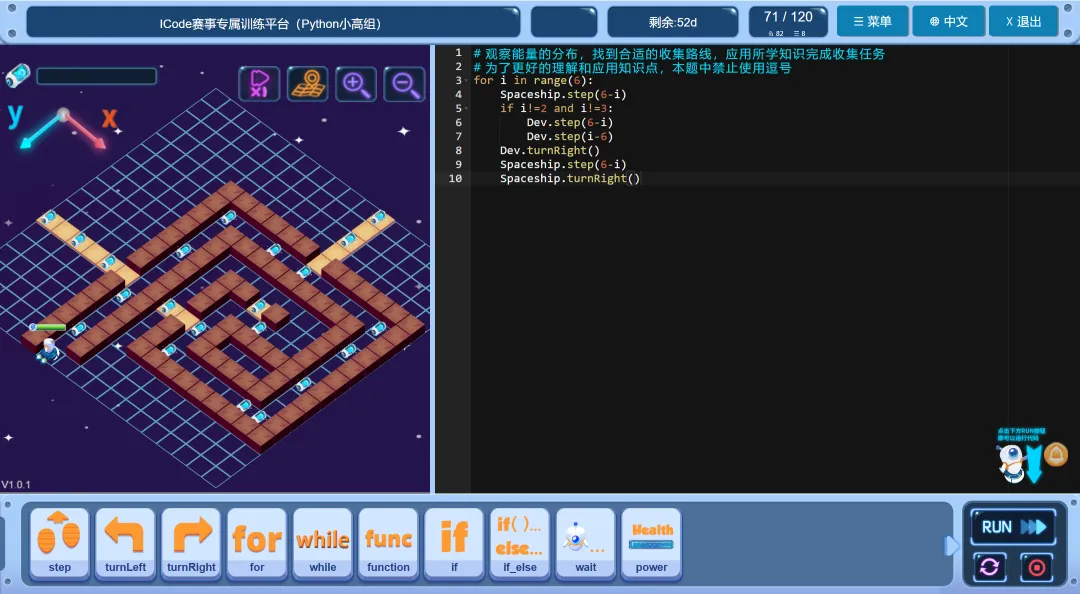This screenshot has width=1080, height=594.
Task: Open the 菜单 menu
Action: point(873,21)
